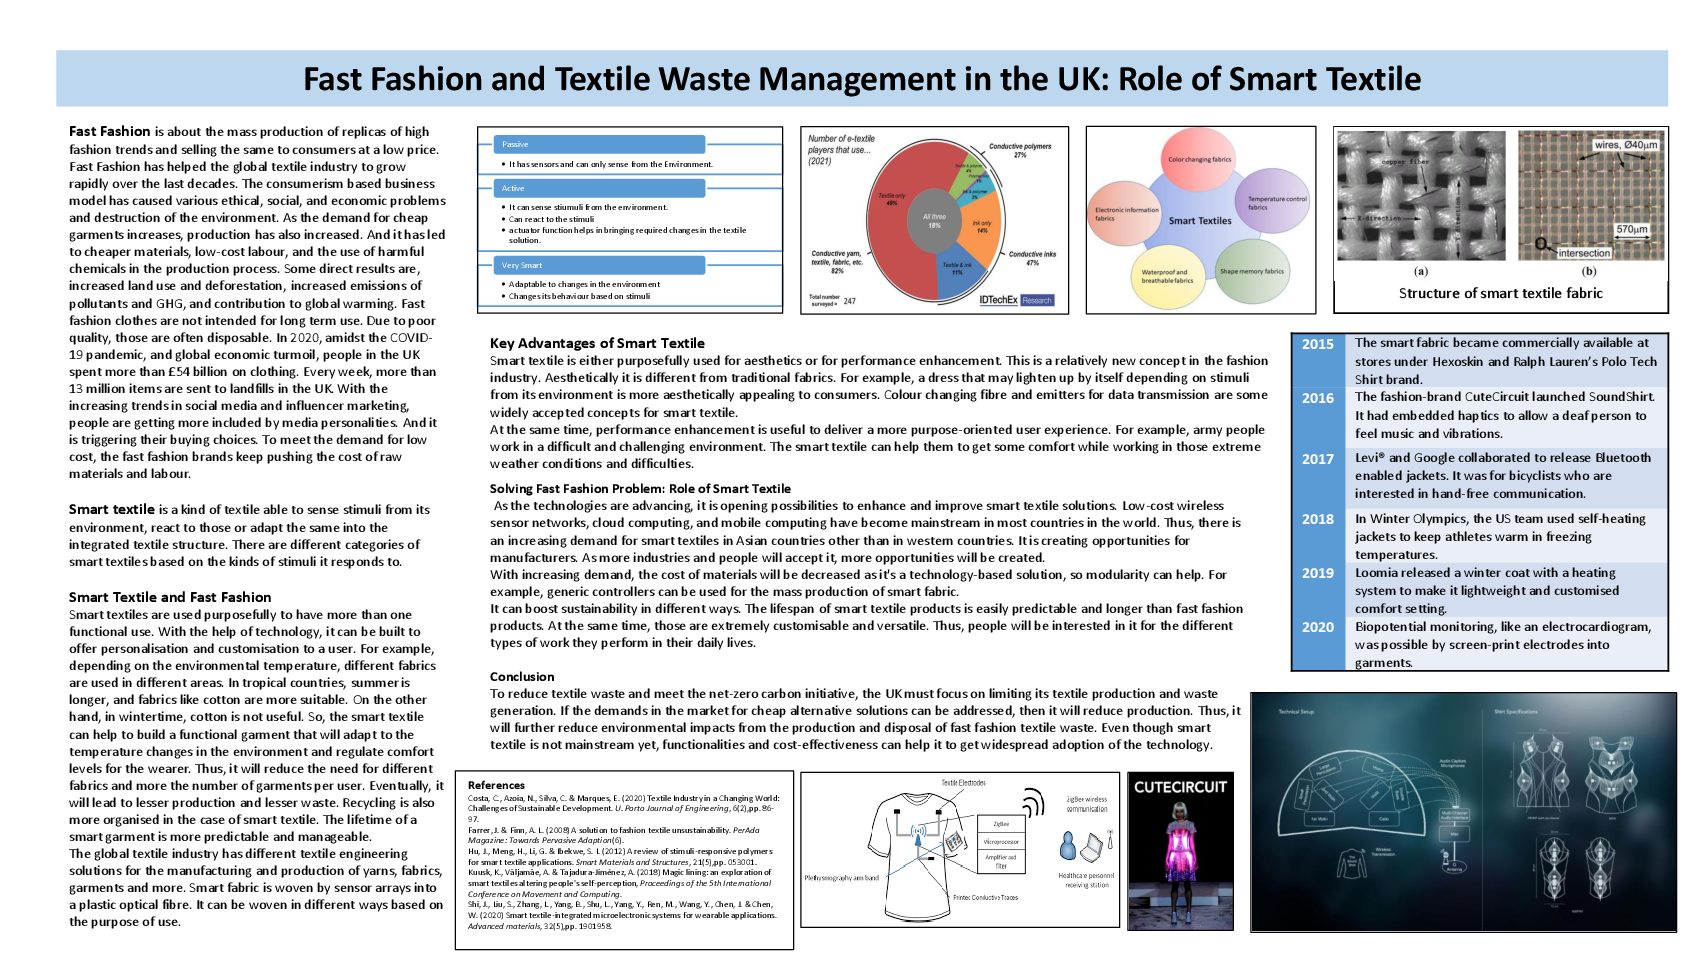Image resolution: width=1707 pixels, height=960 pixels.
Task: Click the 2017 timeline year cell
Action: click(1318, 476)
